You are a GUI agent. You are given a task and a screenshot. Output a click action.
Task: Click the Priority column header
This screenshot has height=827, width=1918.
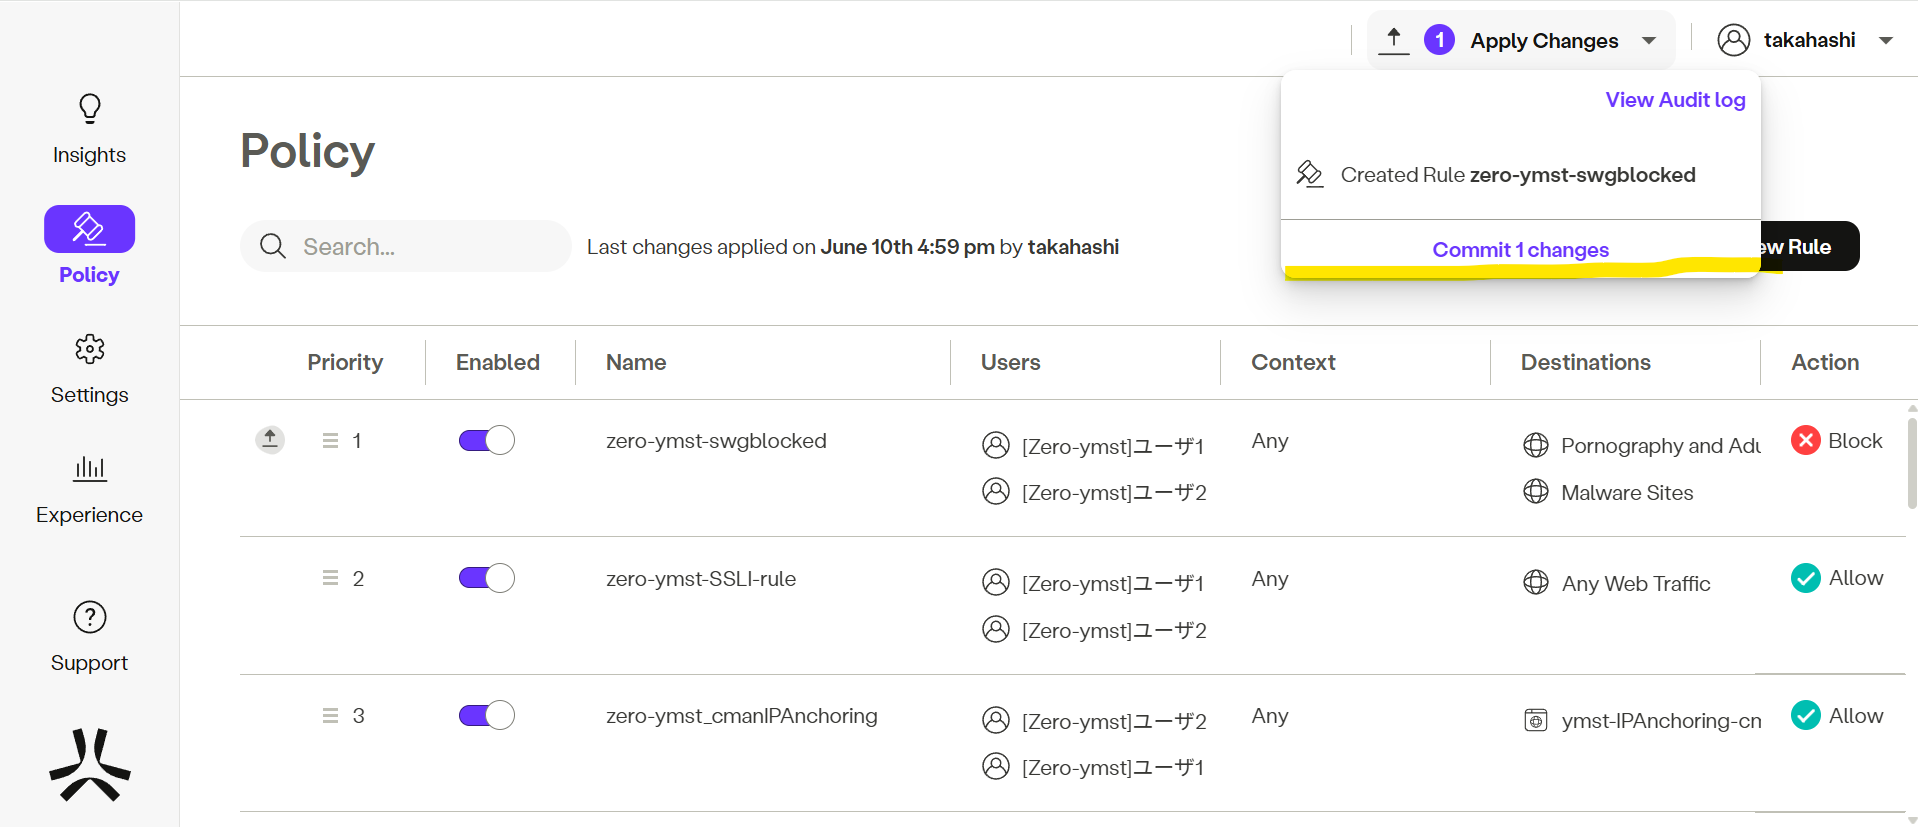pyautogui.click(x=345, y=362)
